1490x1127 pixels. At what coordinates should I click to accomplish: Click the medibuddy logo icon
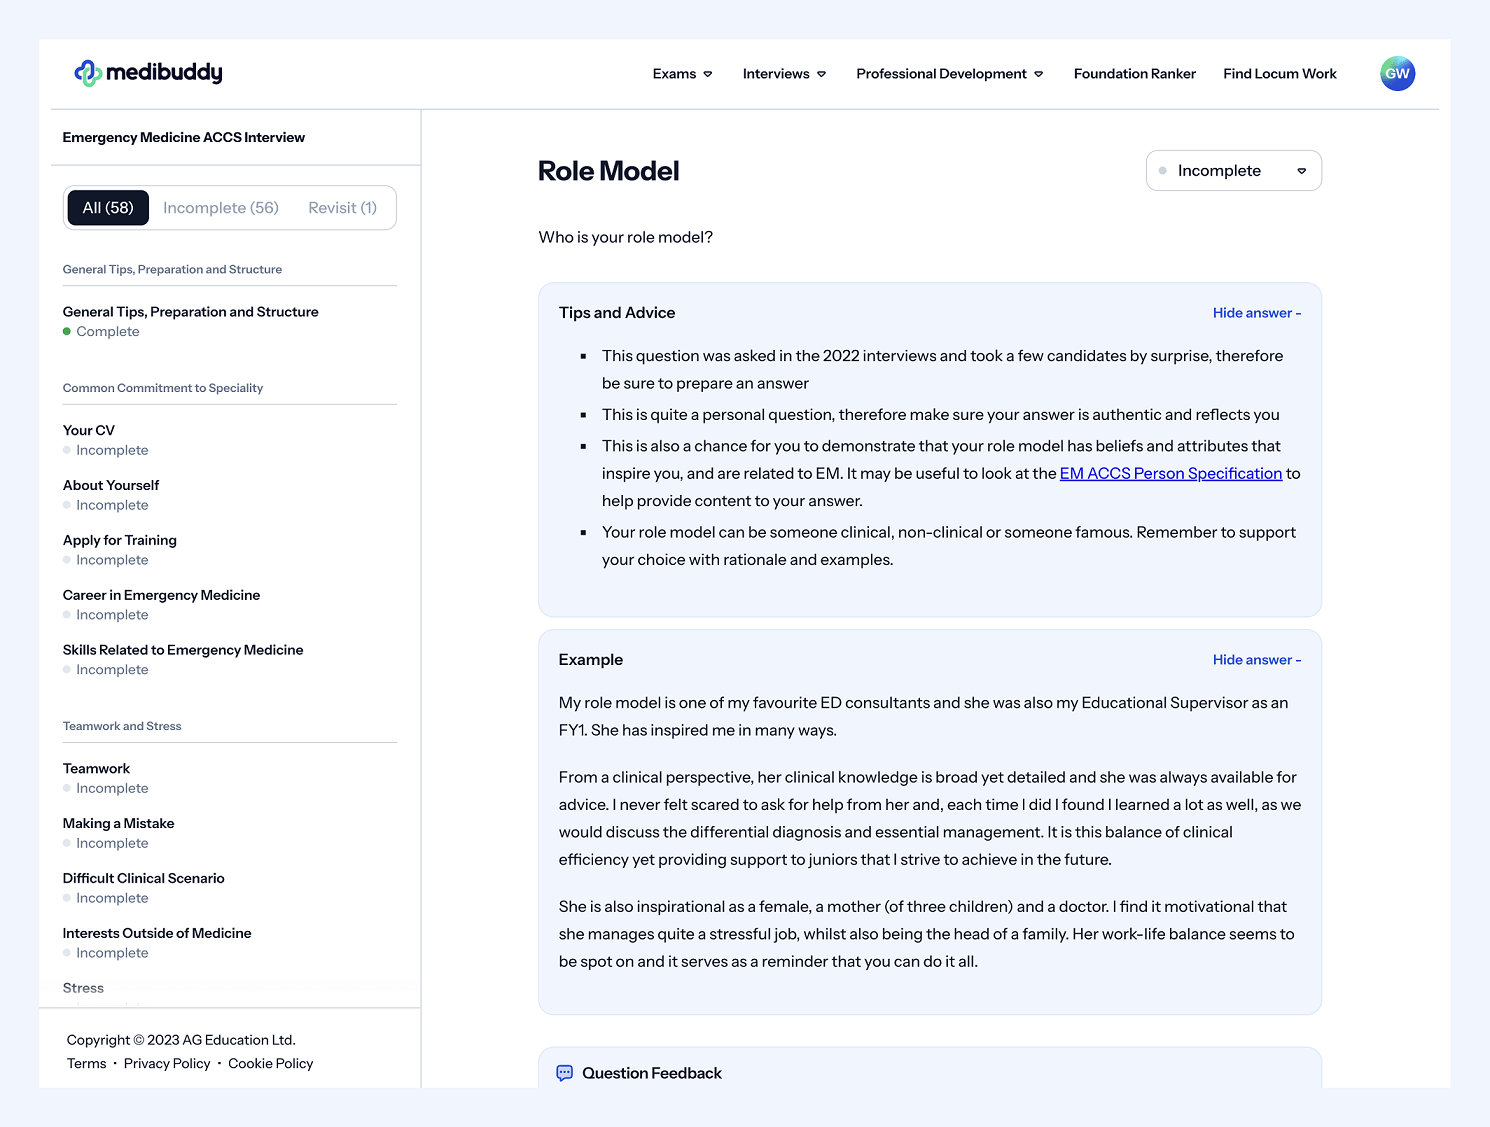pos(88,73)
